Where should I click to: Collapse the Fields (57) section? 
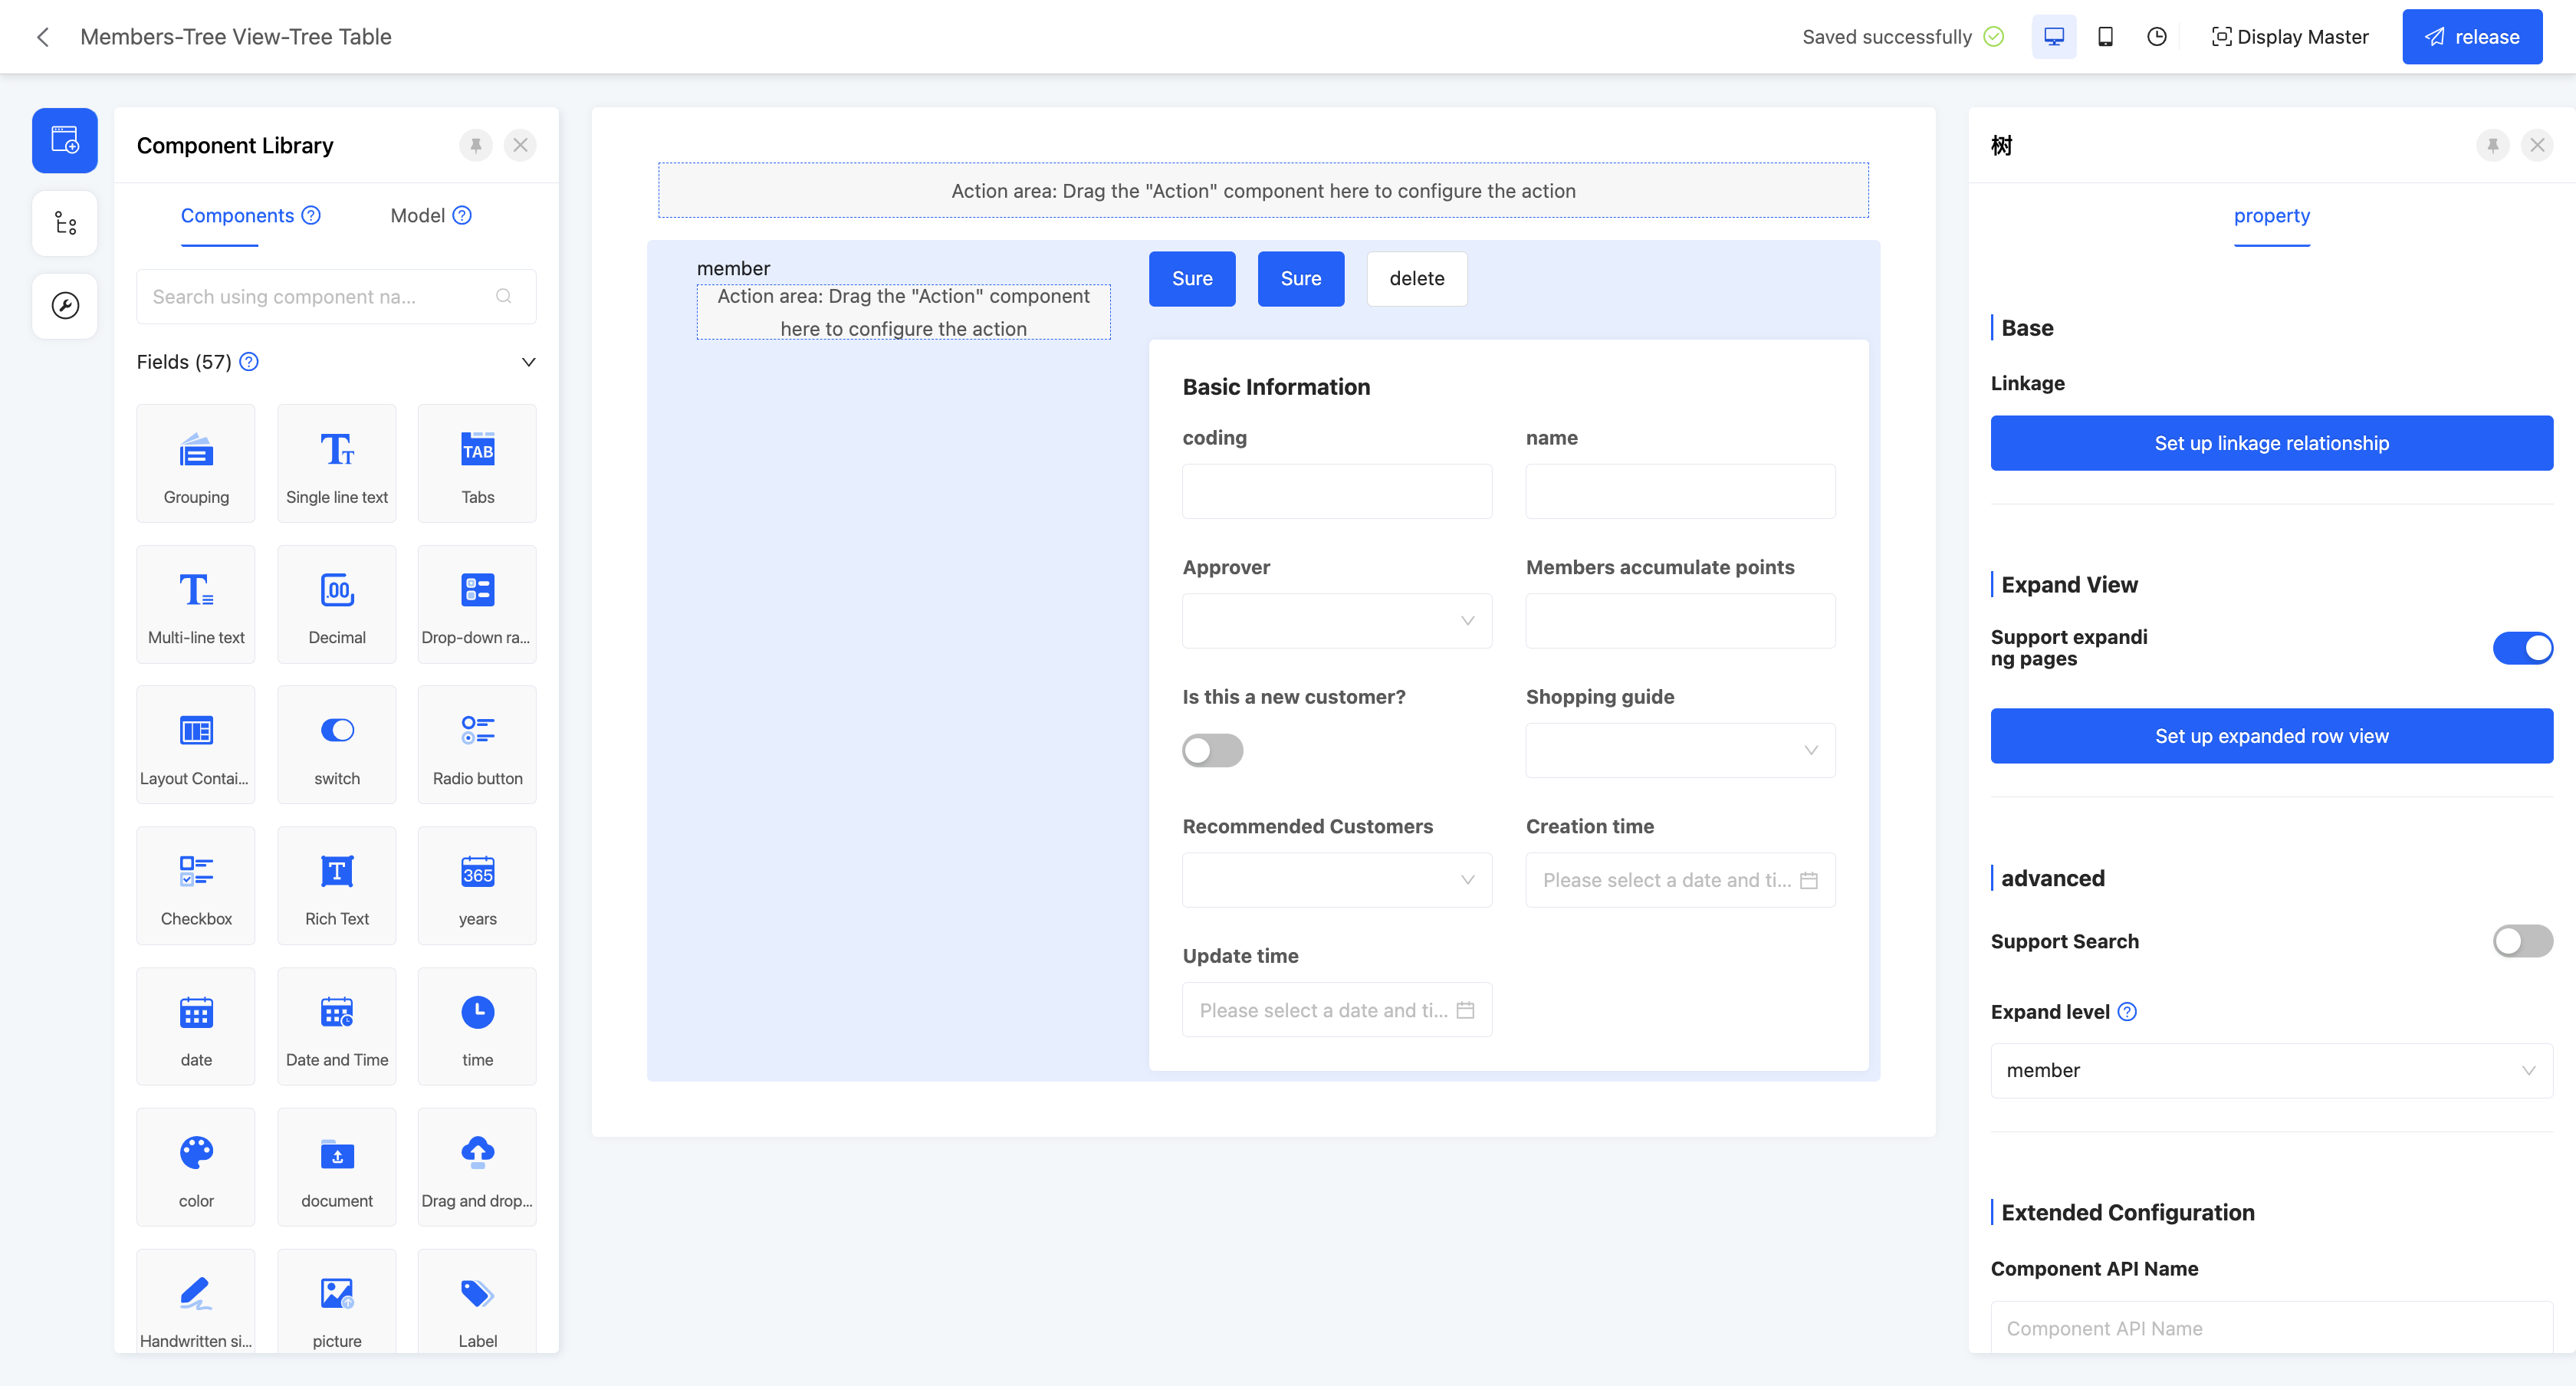(x=528, y=362)
